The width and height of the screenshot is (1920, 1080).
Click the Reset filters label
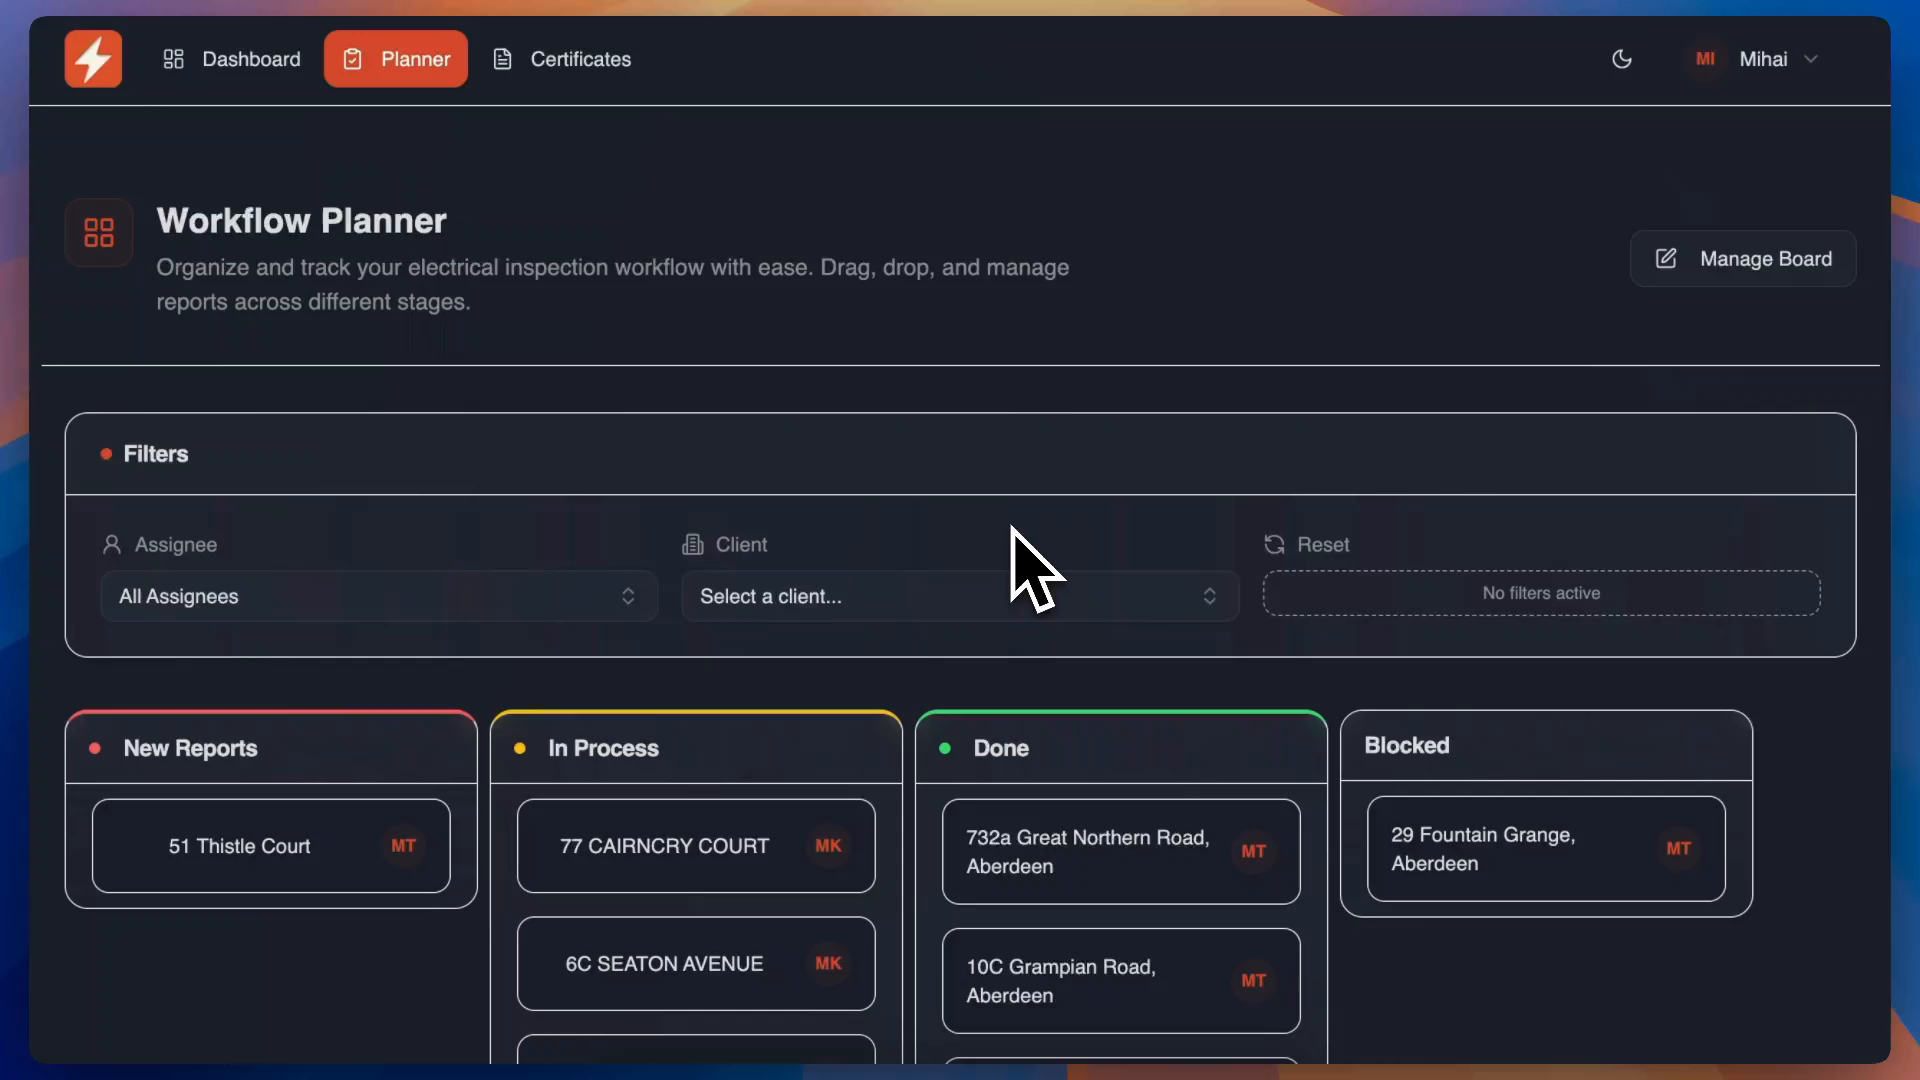pos(1323,545)
